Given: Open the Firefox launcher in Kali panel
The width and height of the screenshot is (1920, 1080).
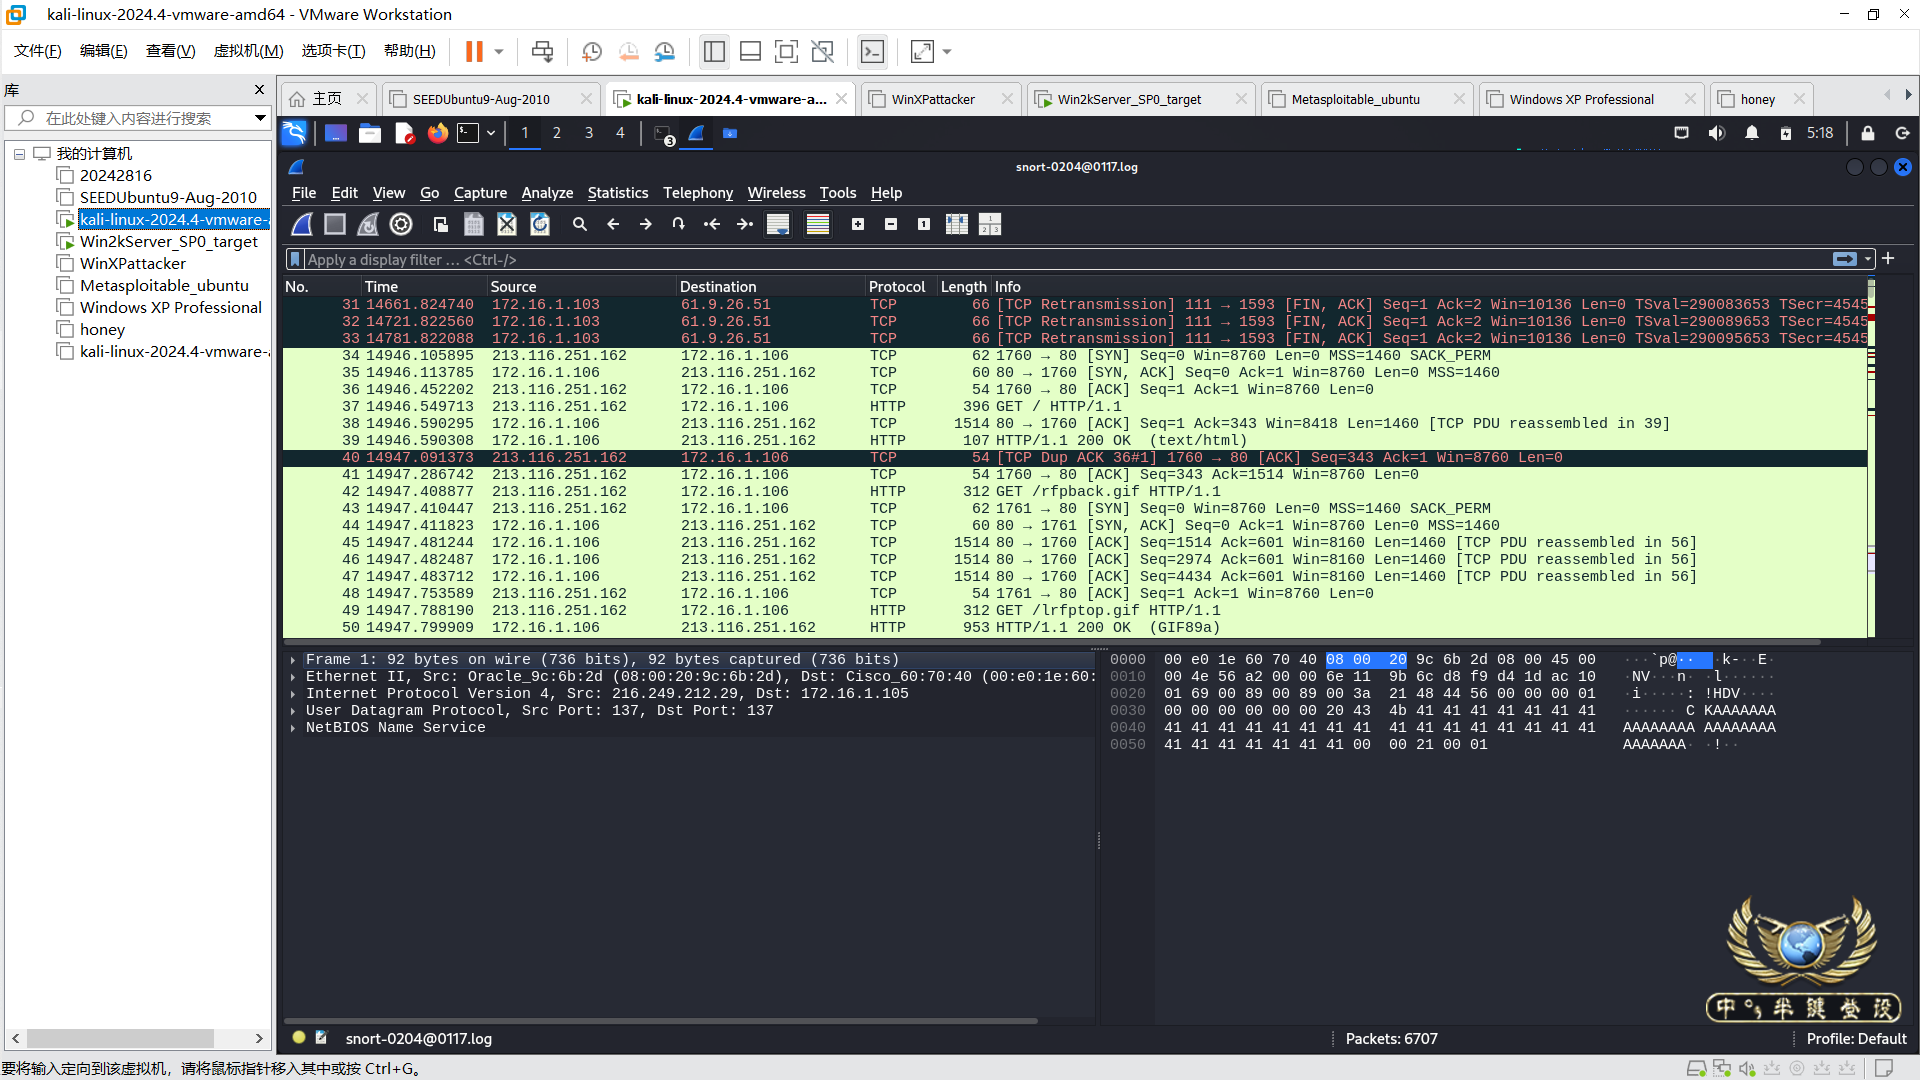Looking at the screenshot, I should click(438, 133).
